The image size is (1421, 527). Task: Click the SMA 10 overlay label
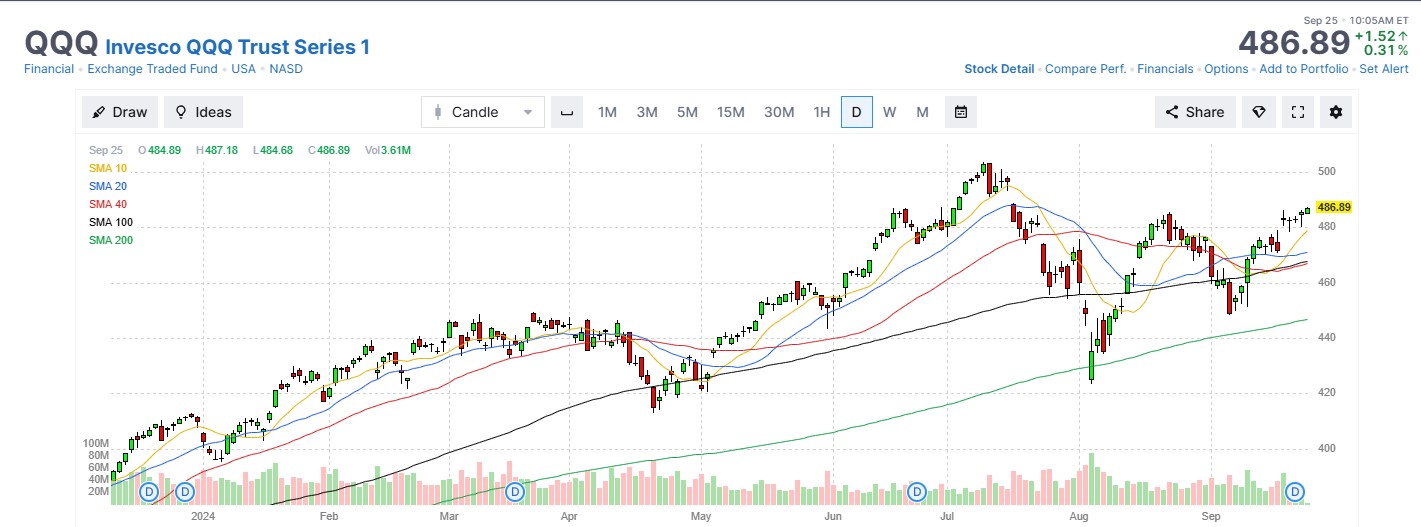[x=108, y=168]
